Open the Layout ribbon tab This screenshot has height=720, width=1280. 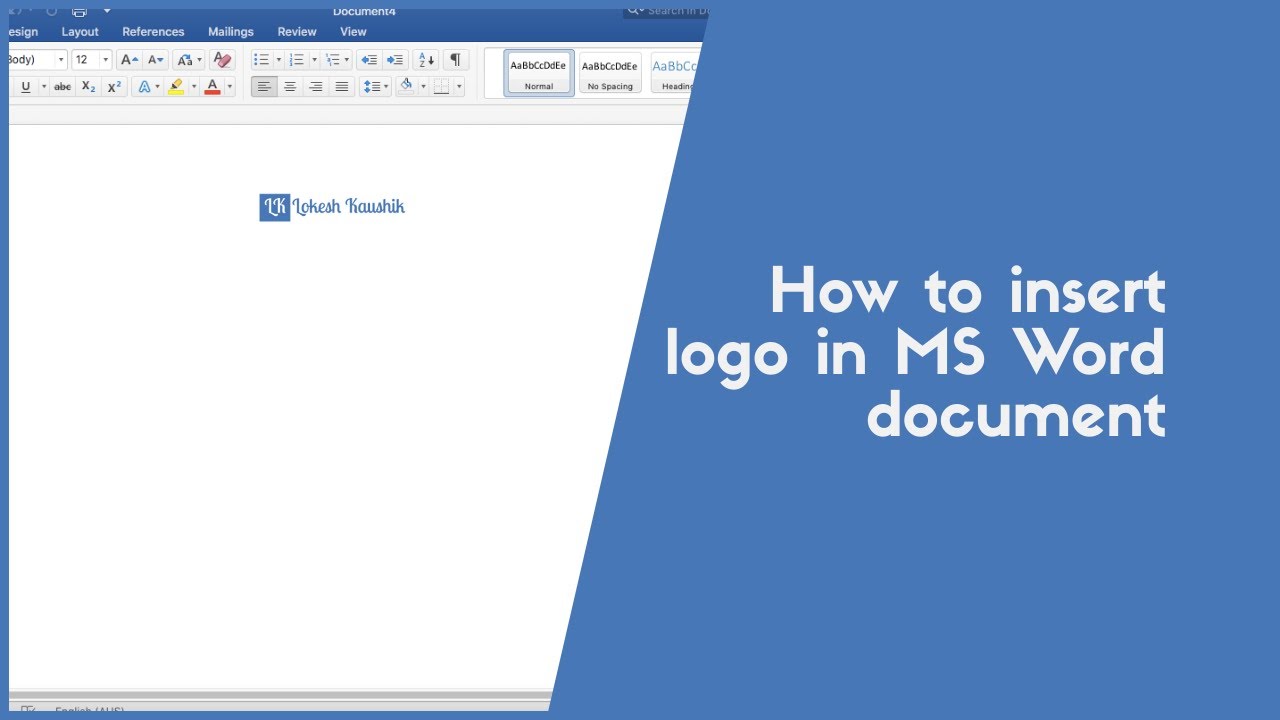click(x=80, y=32)
